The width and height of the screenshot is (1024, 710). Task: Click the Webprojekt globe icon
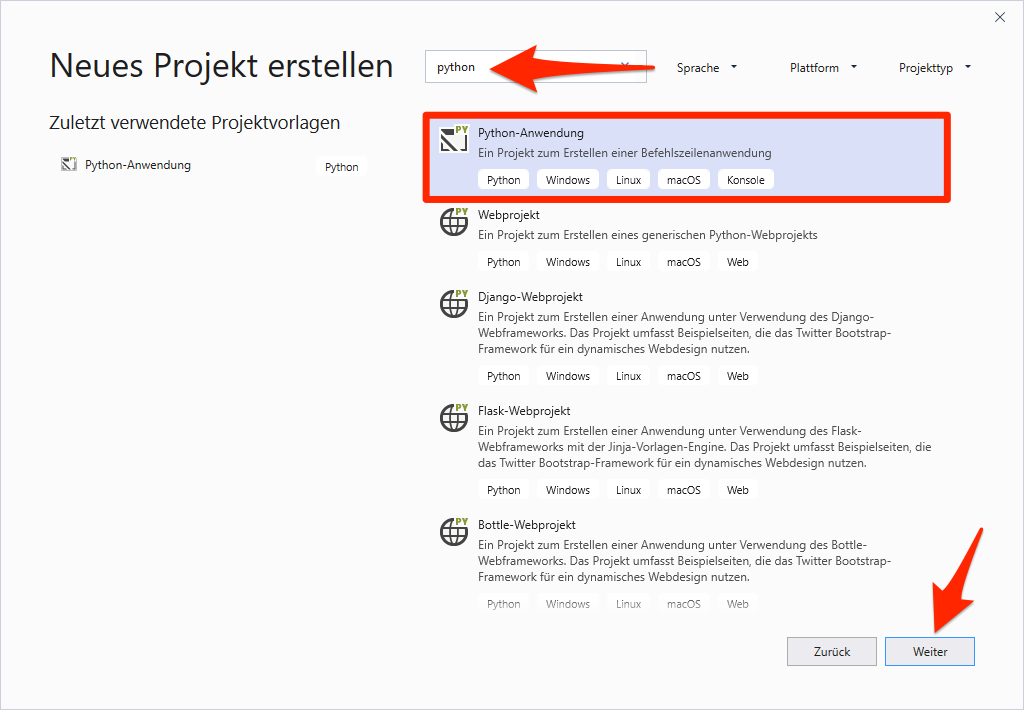454,221
